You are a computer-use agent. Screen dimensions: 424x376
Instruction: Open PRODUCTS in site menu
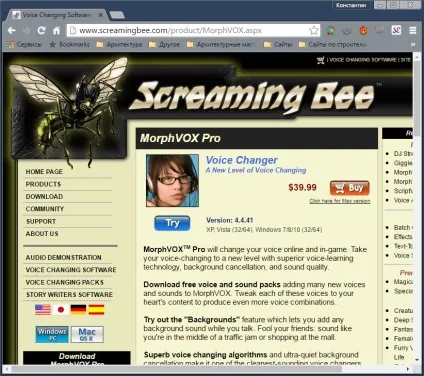click(x=43, y=184)
